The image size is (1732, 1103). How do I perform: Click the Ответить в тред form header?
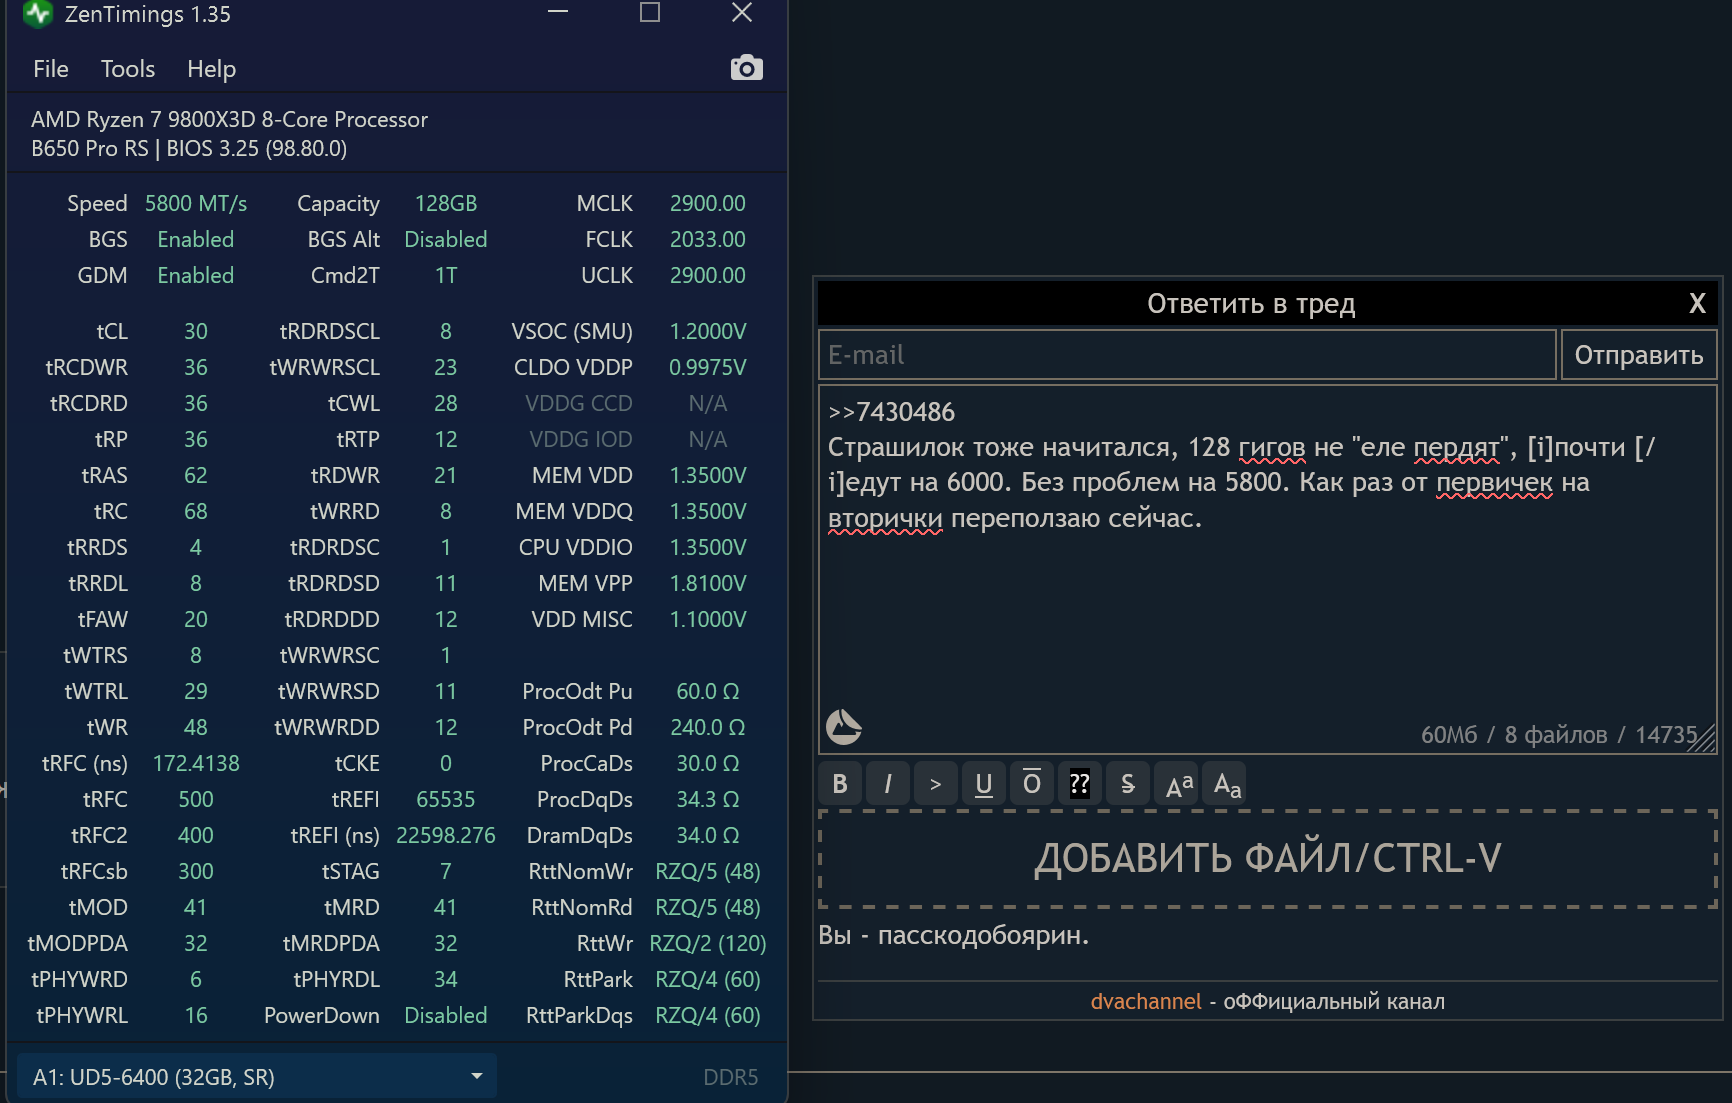[x=1251, y=304]
